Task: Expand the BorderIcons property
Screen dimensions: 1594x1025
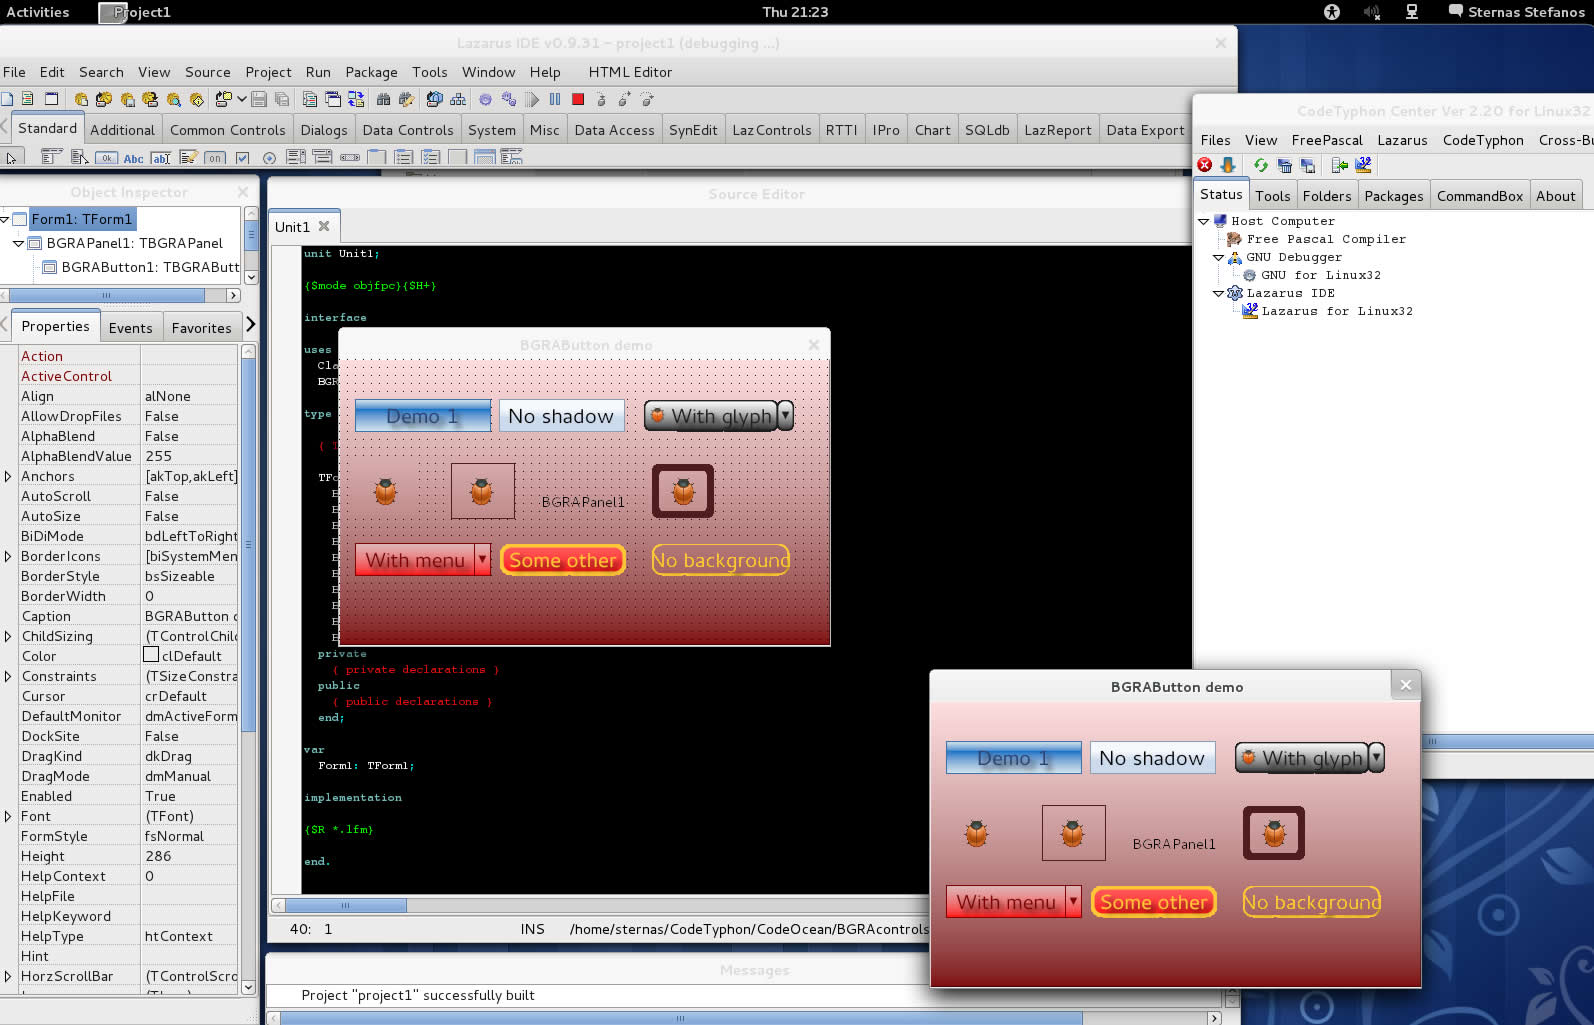Action: click(x=8, y=556)
